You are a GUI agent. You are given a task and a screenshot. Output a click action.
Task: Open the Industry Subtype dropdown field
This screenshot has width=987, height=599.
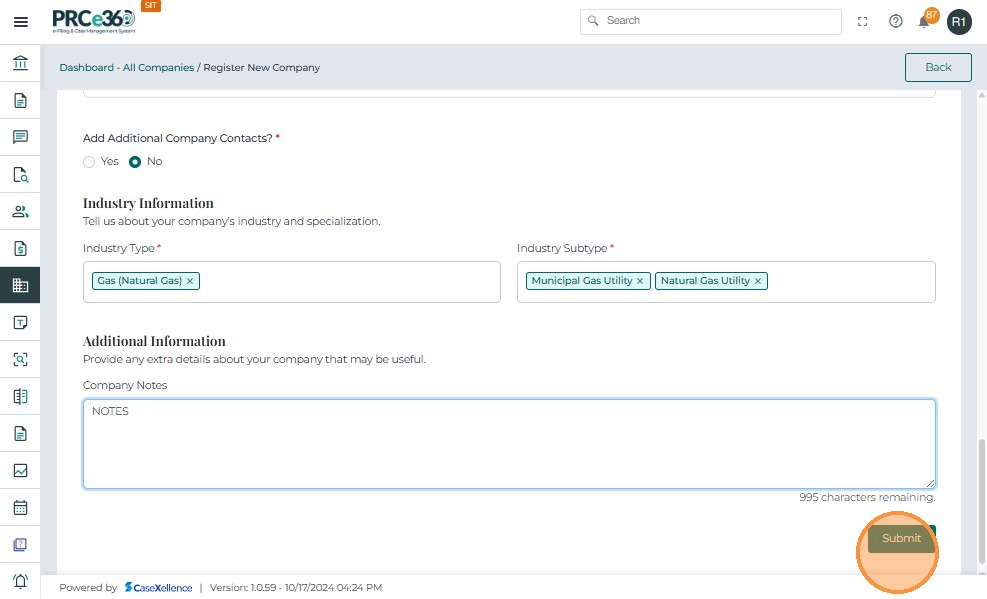tap(850, 282)
